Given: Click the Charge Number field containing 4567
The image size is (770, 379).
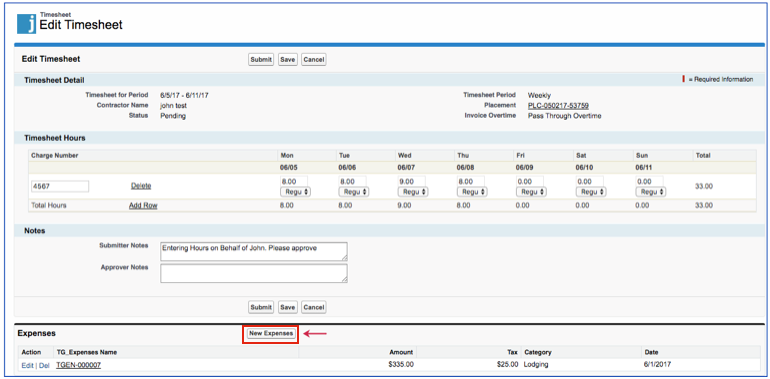Looking at the screenshot, I should click(59, 186).
